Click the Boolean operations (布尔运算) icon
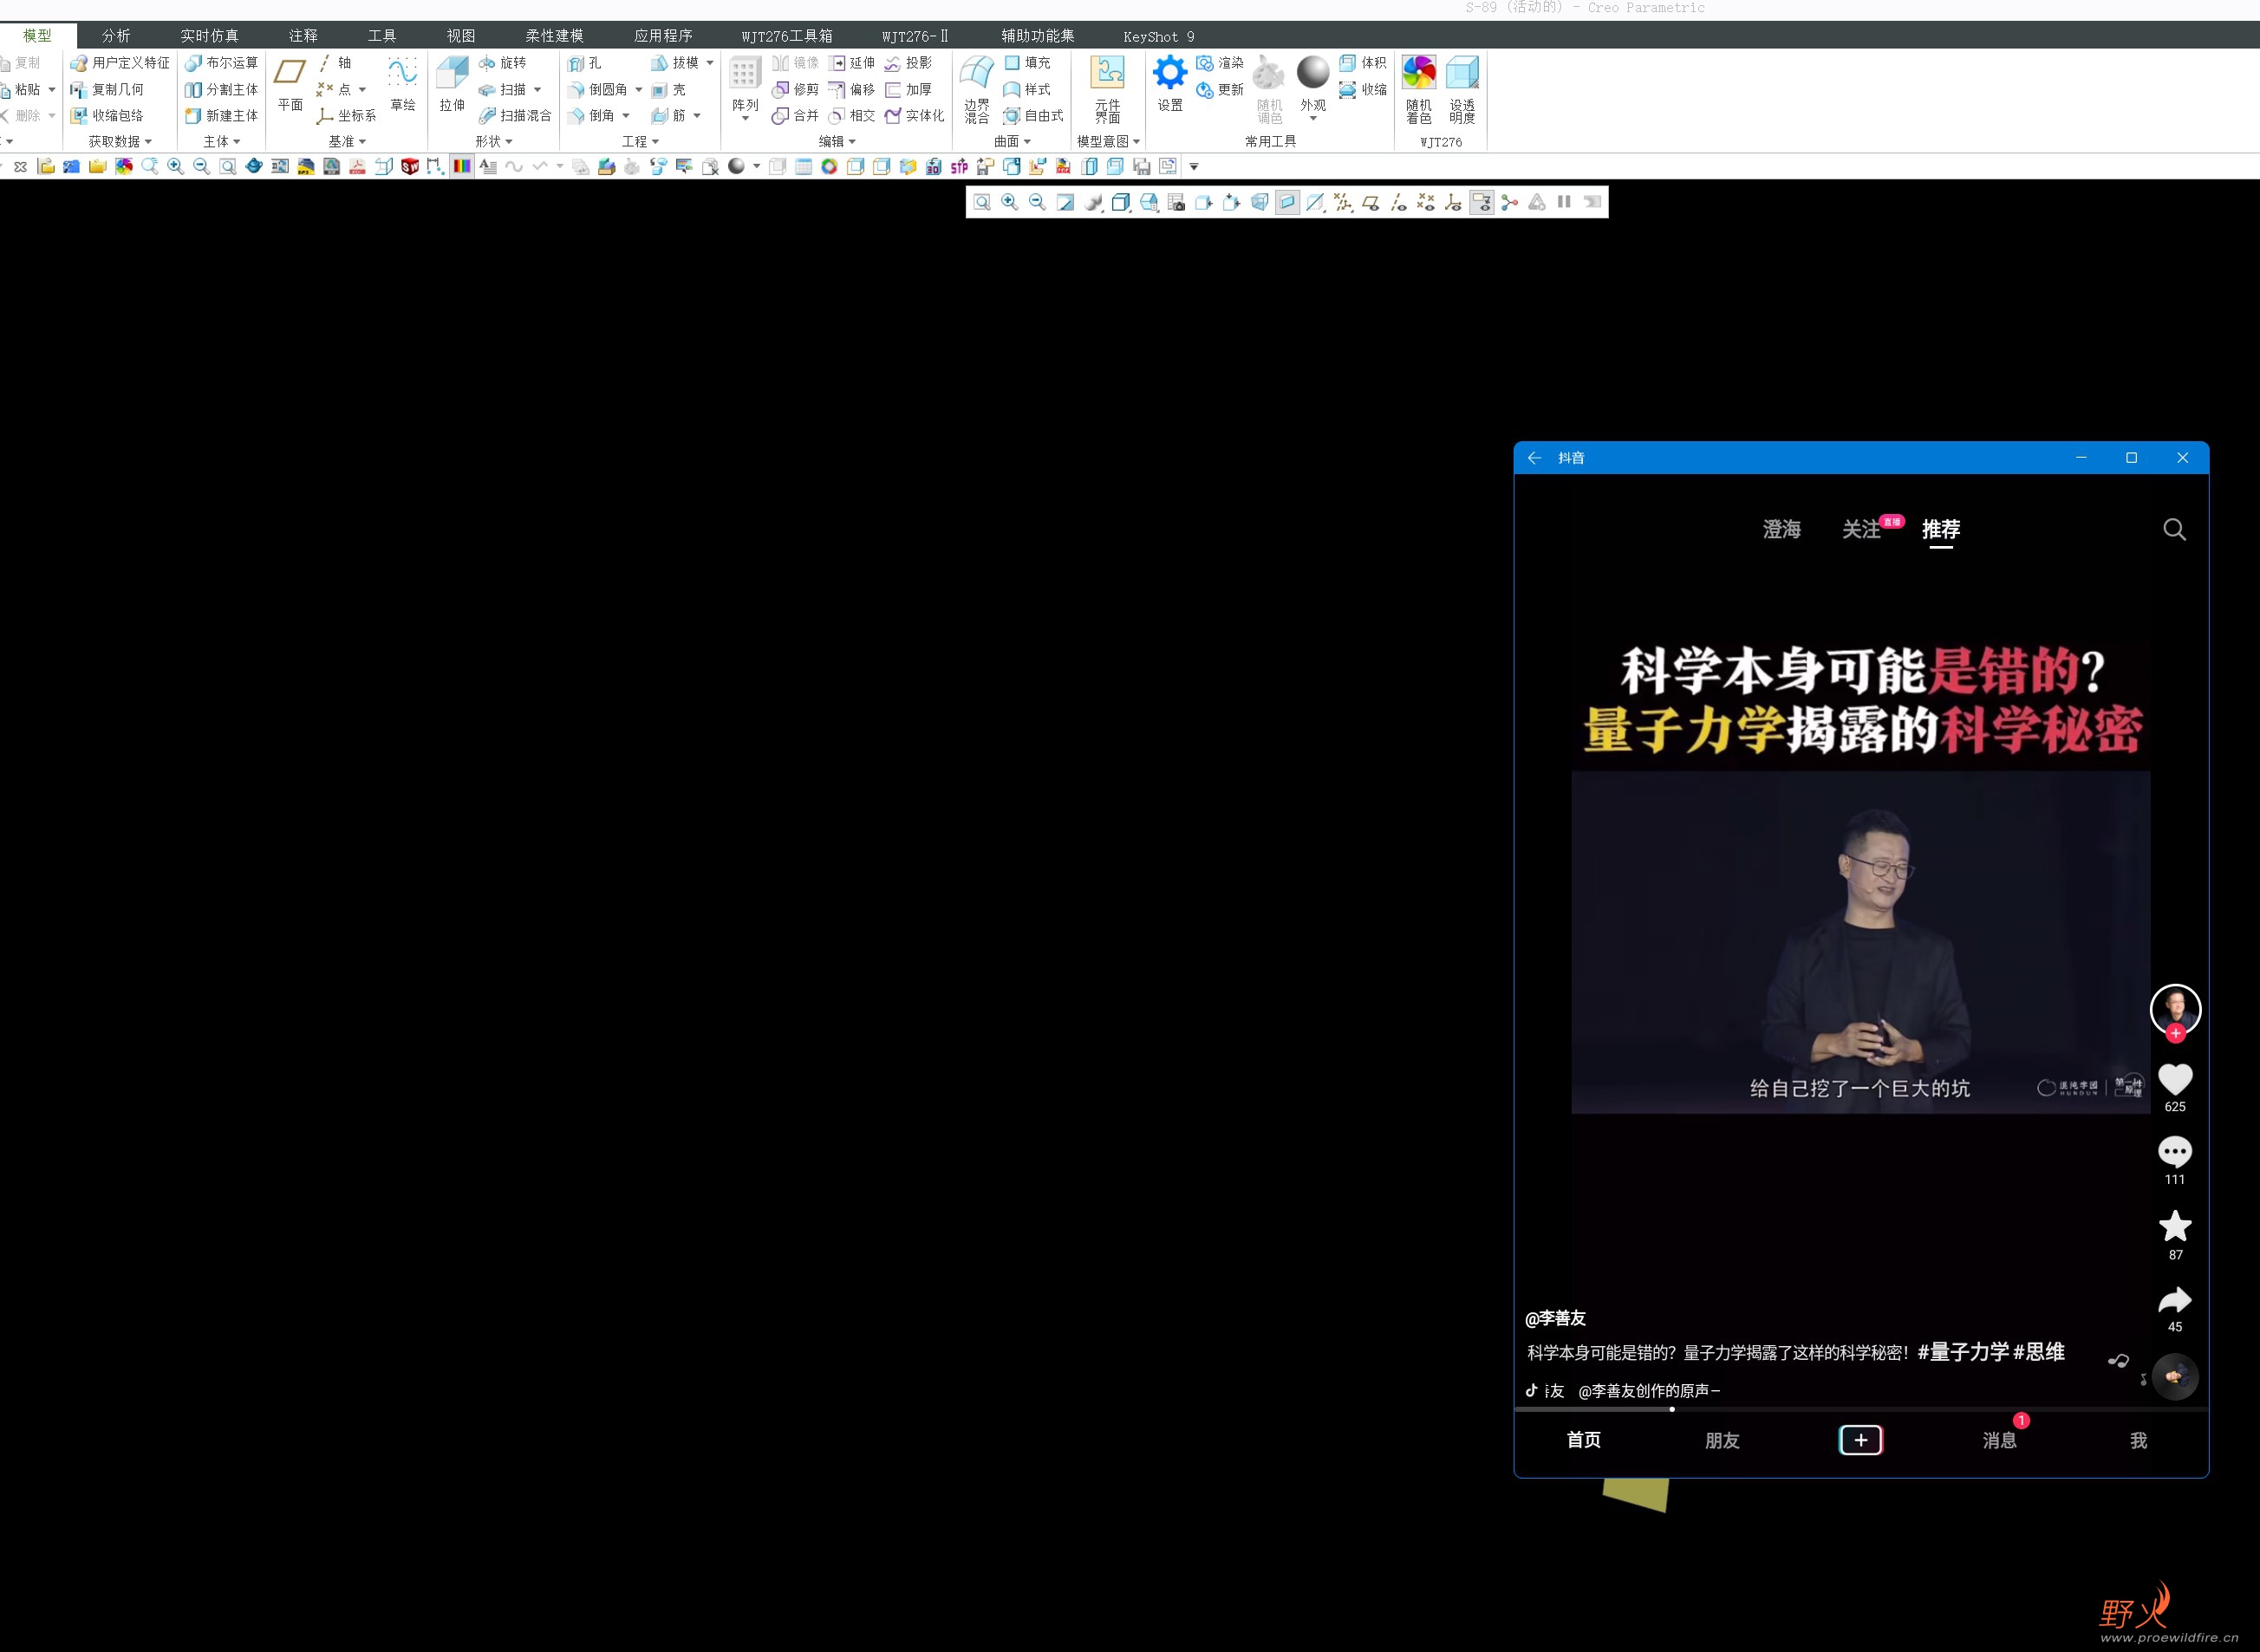 [x=221, y=63]
